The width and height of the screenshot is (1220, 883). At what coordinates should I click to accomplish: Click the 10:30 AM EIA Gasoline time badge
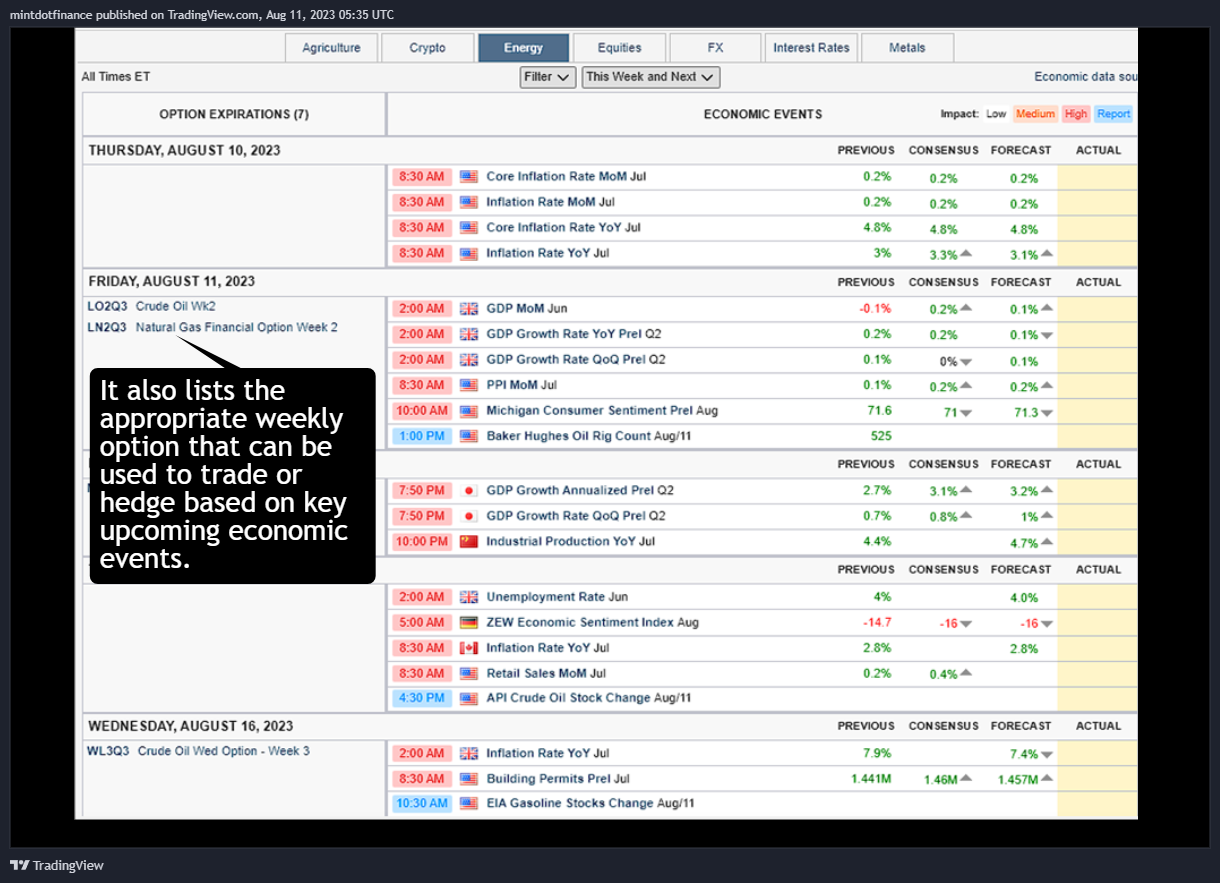tap(422, 803)
